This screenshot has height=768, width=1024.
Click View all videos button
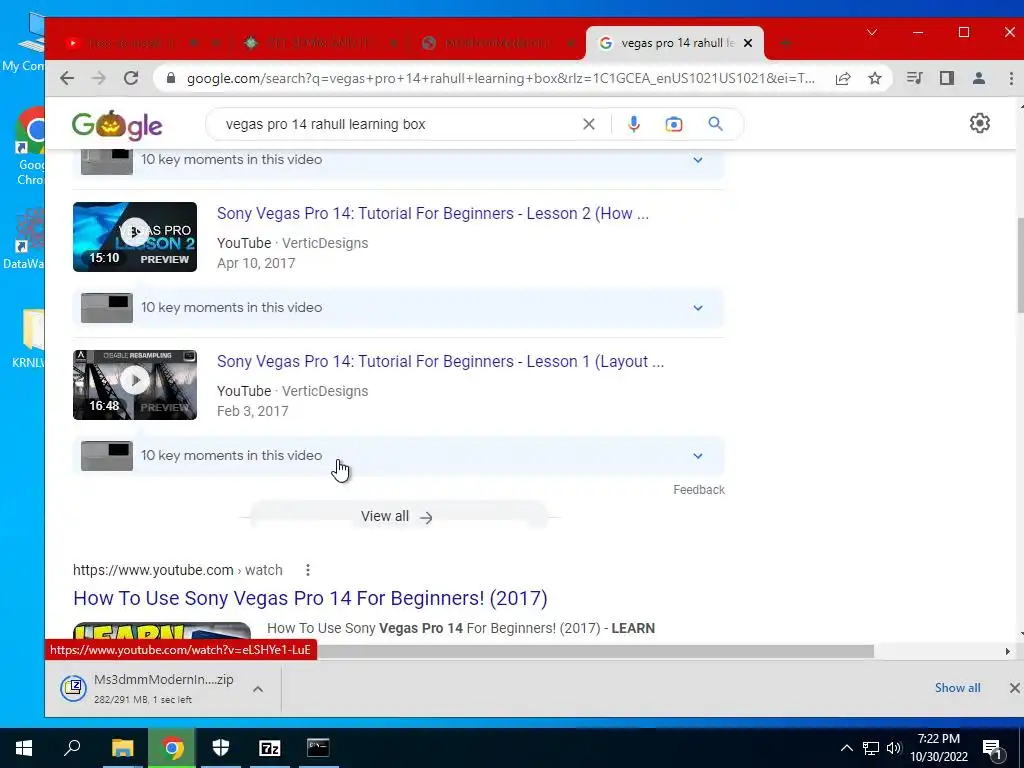[x=398, y=517]
